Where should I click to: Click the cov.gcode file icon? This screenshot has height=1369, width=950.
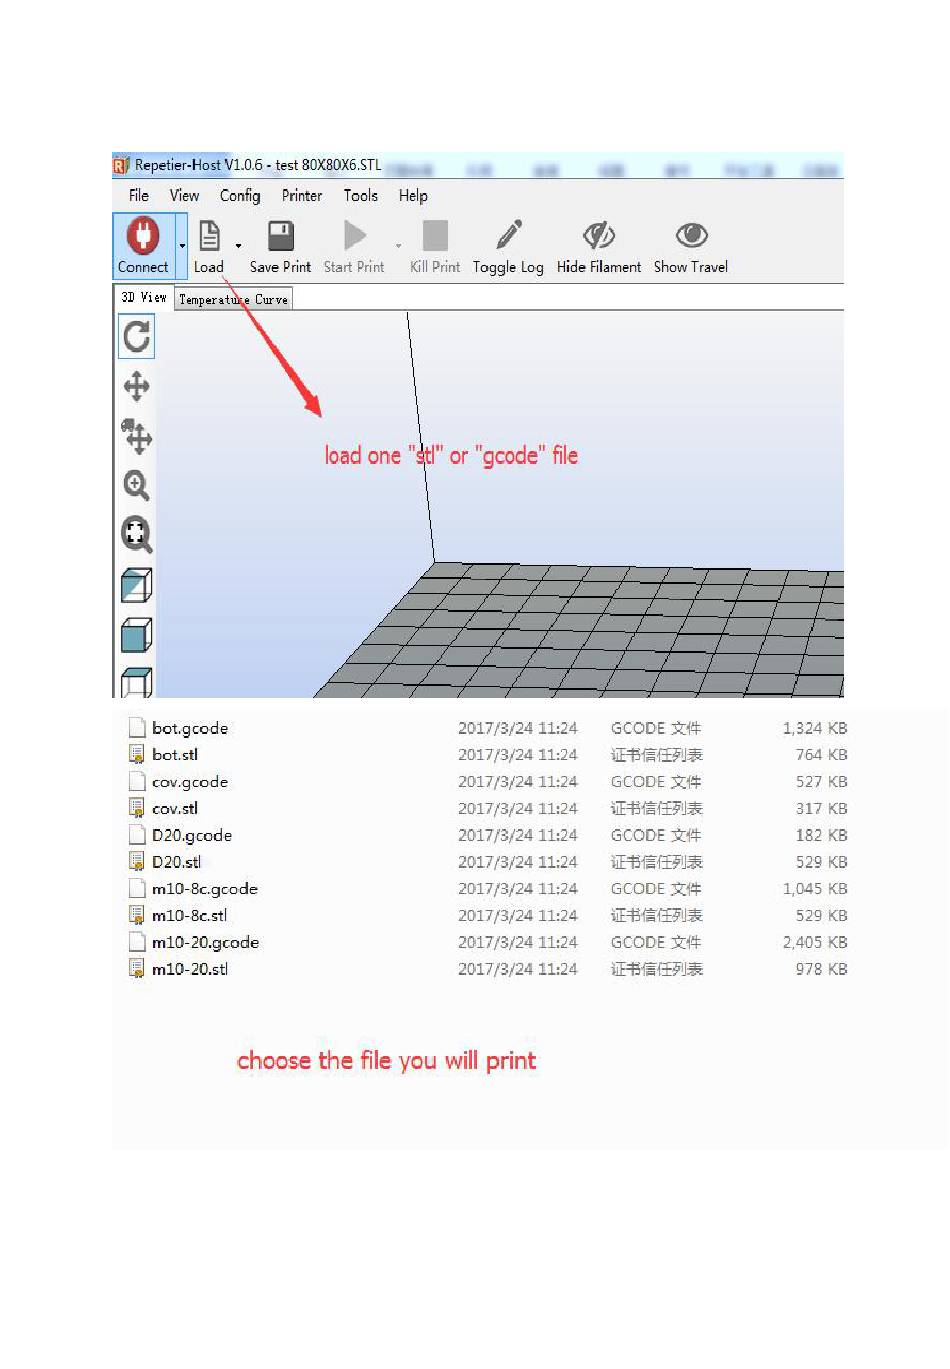(x=137, y=781)
